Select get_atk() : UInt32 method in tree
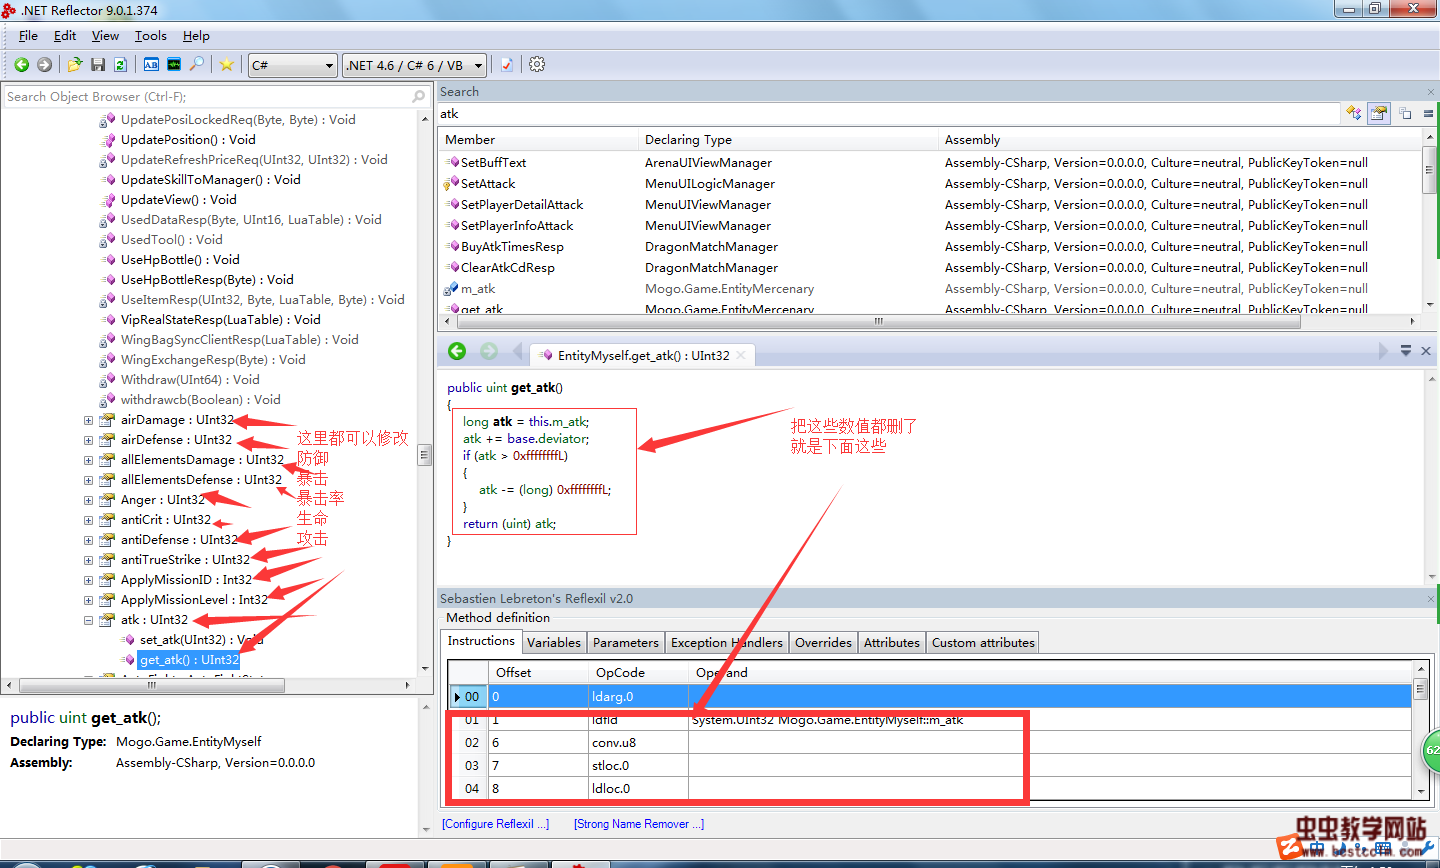Screen dimensions: 1440x868 click(189, 660)
